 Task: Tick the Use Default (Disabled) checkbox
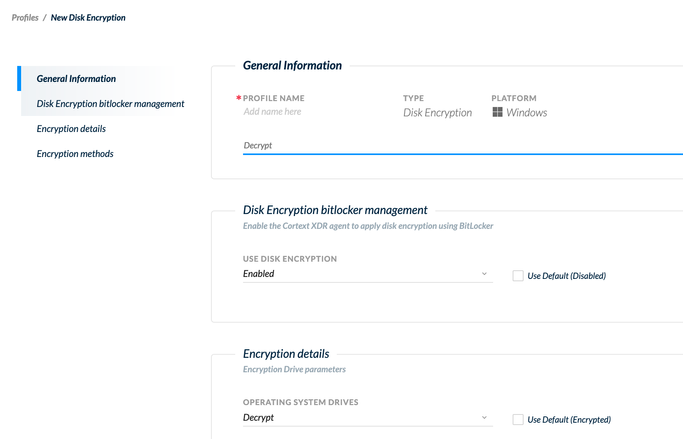click(518, 275)
